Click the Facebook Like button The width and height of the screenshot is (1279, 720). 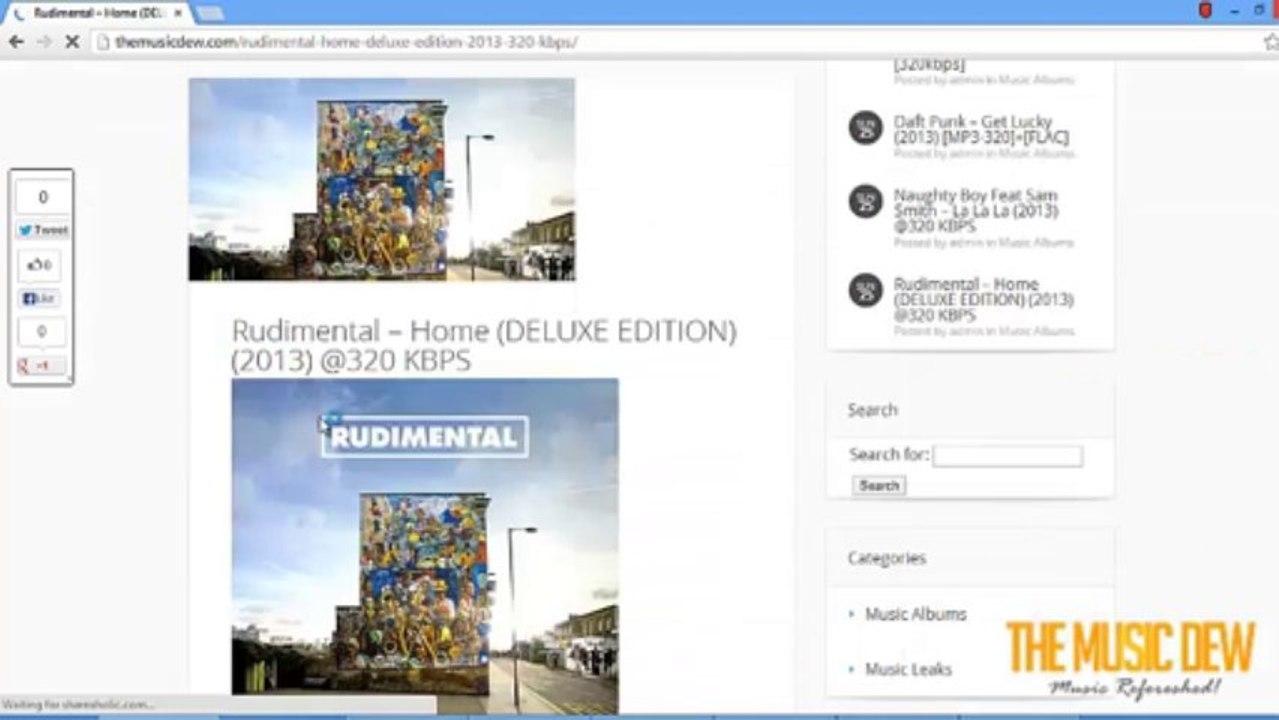[x=40, y=298]
